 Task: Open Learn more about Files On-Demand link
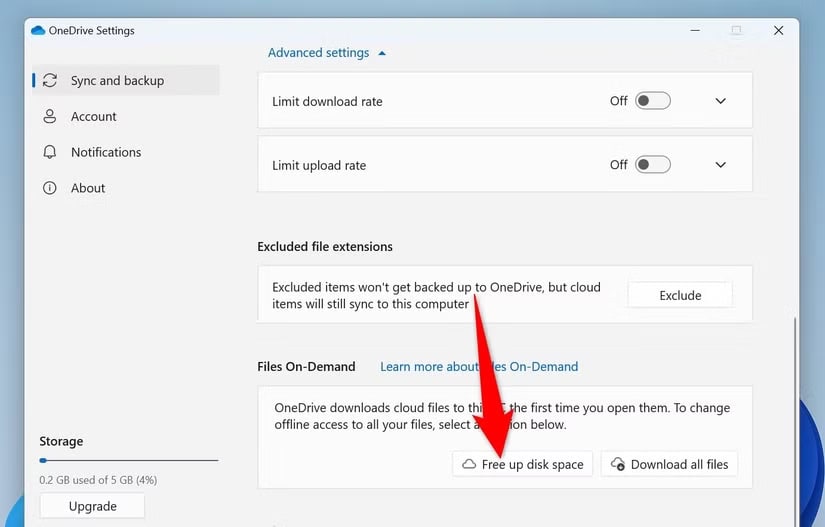tap(479, 367)
